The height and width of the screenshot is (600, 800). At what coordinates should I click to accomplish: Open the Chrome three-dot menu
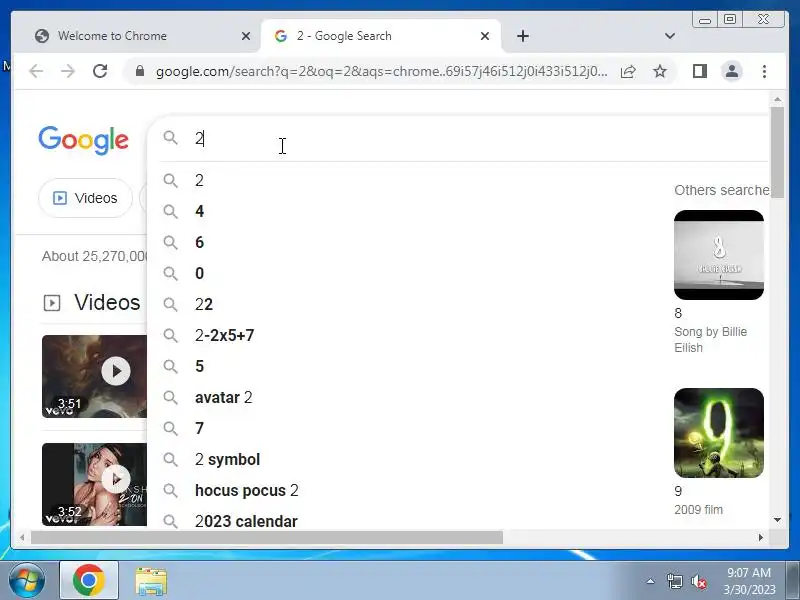764,71
